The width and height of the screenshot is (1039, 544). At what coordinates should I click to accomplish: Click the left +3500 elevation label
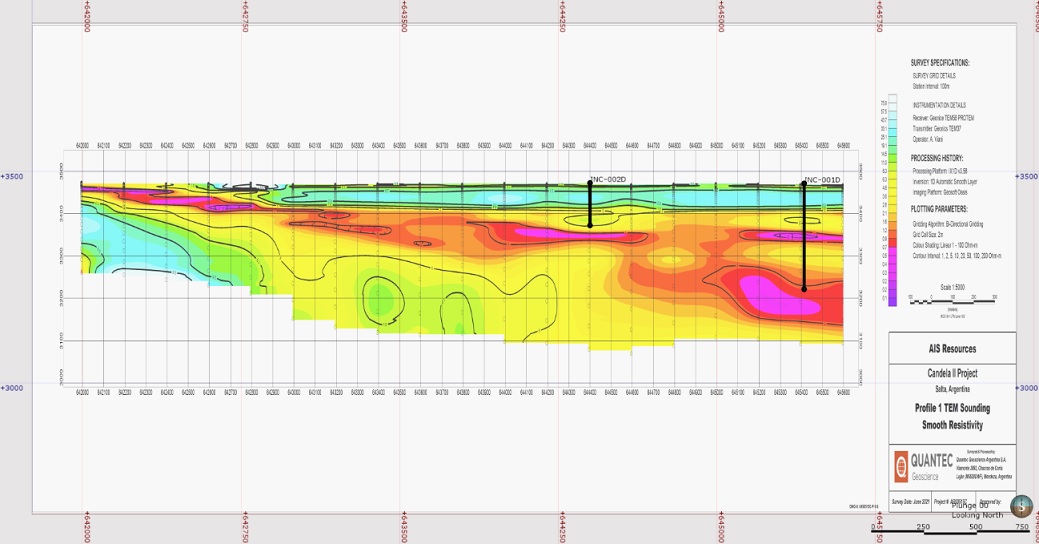pyautogui.click(x=12, y=176)
